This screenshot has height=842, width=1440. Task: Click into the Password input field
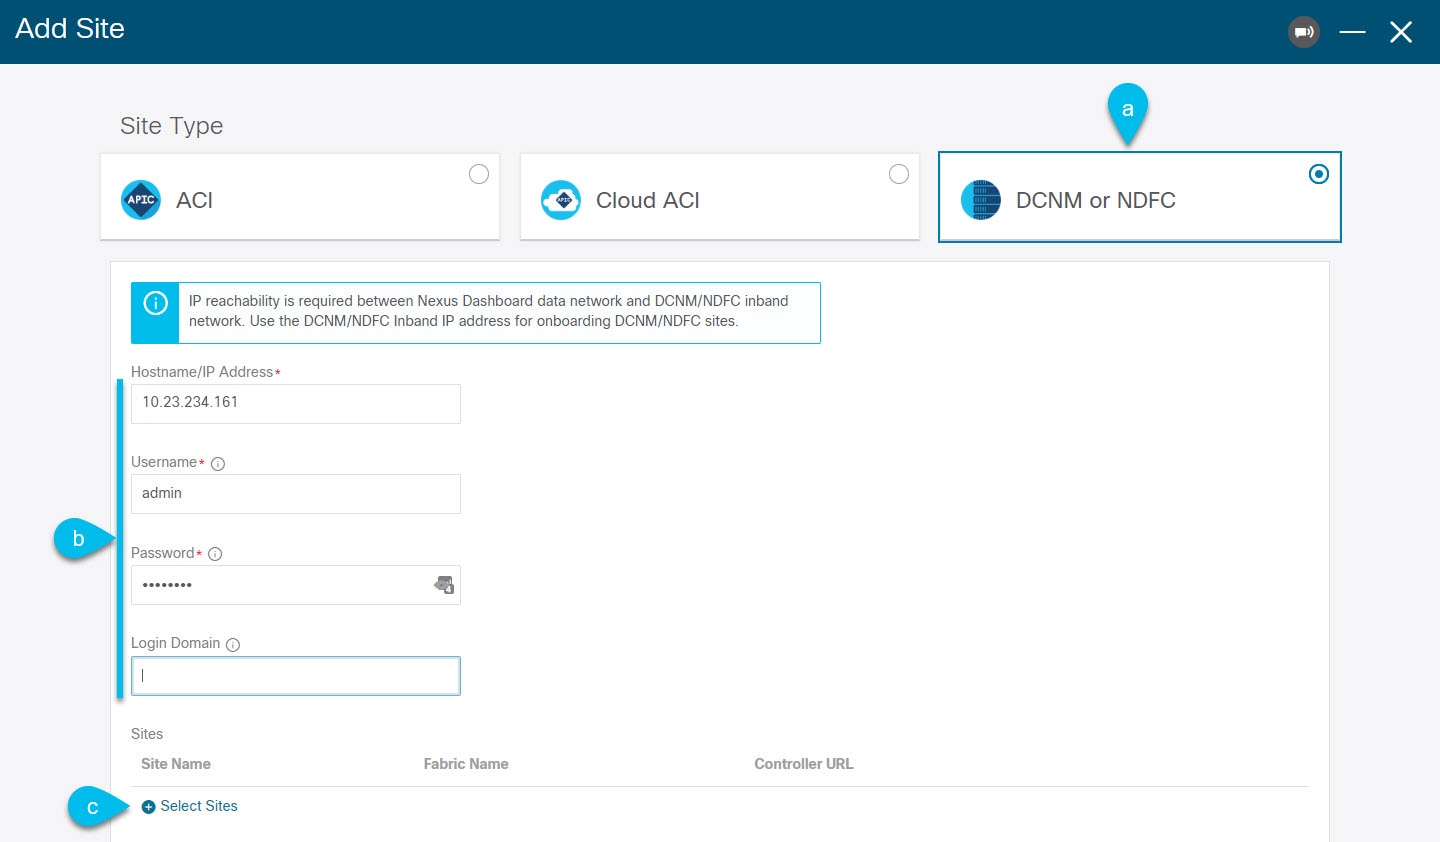296,585
